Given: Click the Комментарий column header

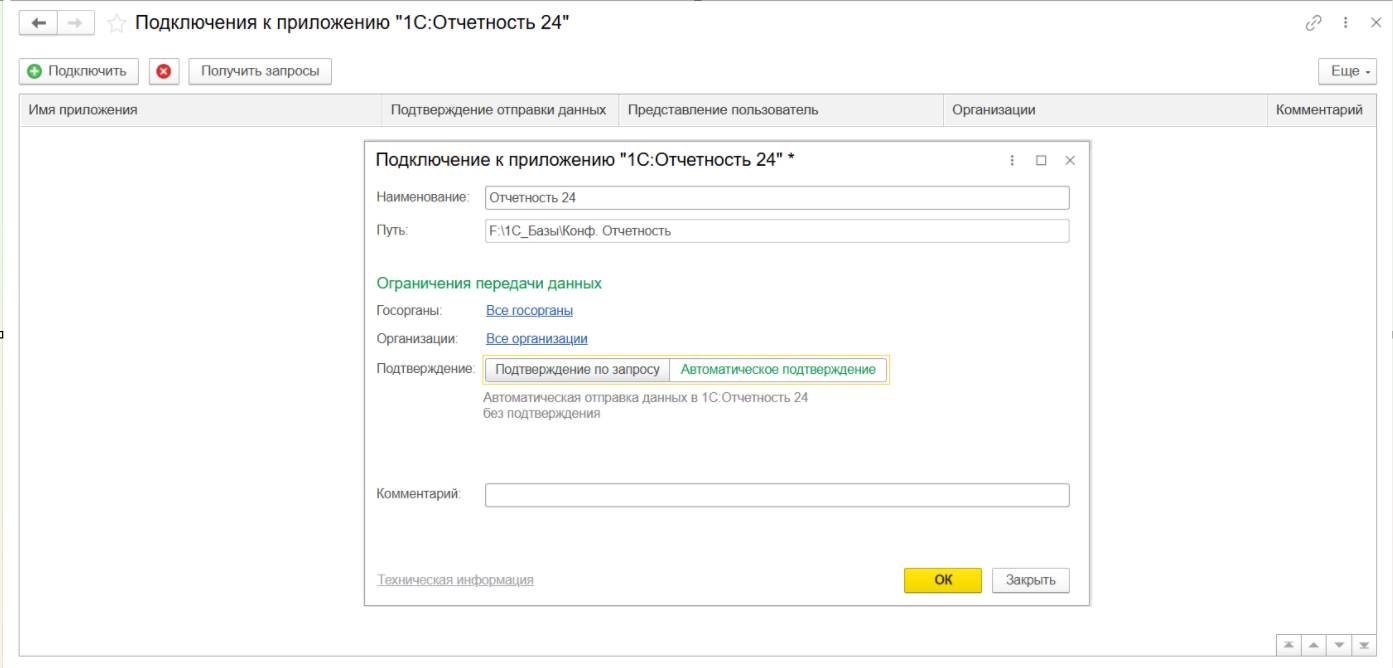Looking at the screenshot, I should [1320, 110].
